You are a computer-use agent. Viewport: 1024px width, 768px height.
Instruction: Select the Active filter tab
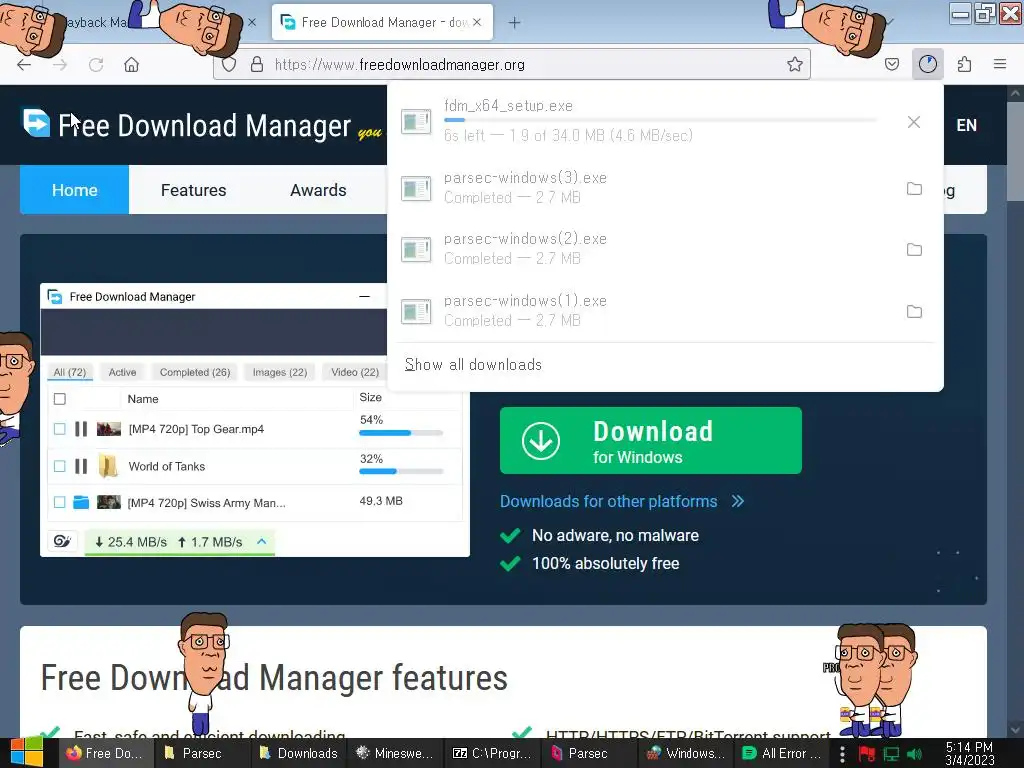(123, 372)
